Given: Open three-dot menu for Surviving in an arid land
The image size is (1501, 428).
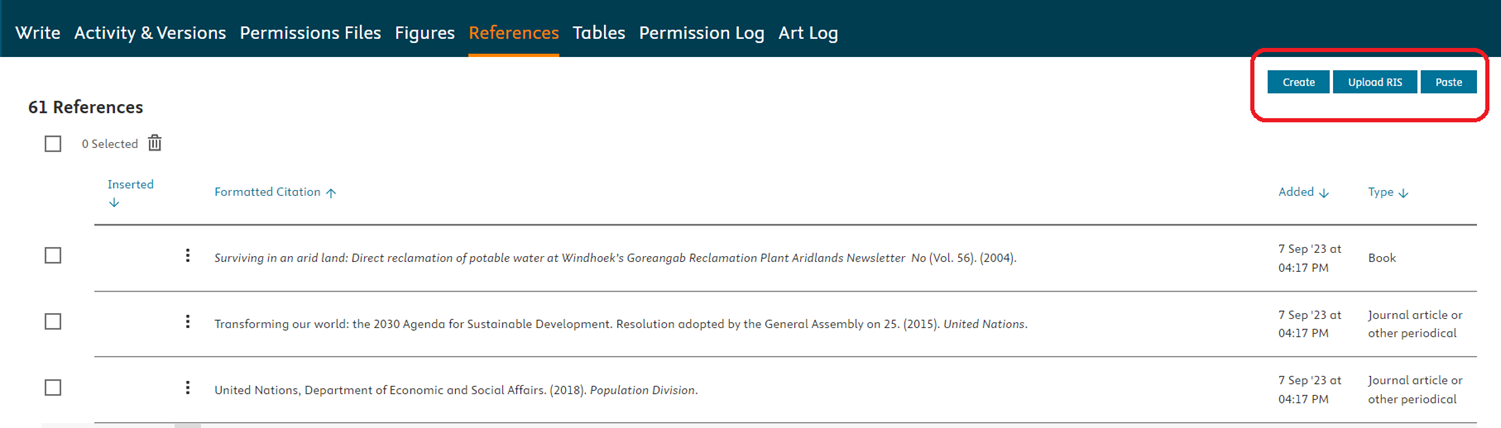Looking at the screenshot, I should pyautogui.click(x=187, y=256).
